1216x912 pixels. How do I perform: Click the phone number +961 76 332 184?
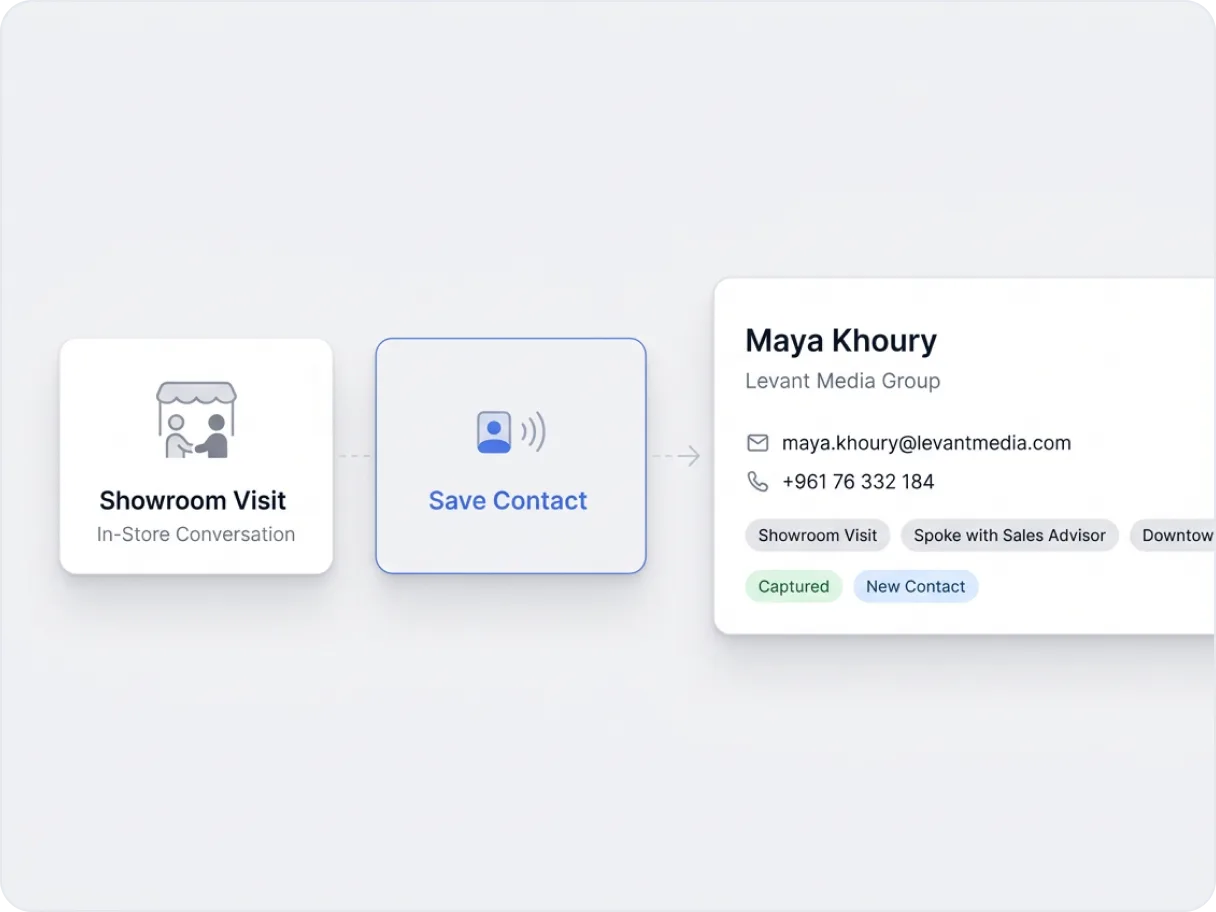[x=858, y=482]
